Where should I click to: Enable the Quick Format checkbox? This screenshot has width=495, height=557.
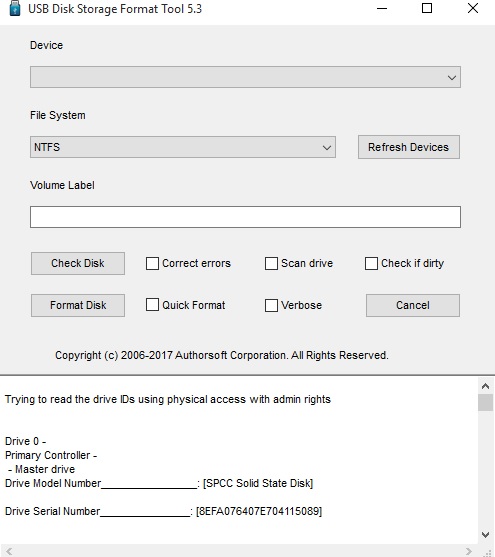[x=152, y=305]
